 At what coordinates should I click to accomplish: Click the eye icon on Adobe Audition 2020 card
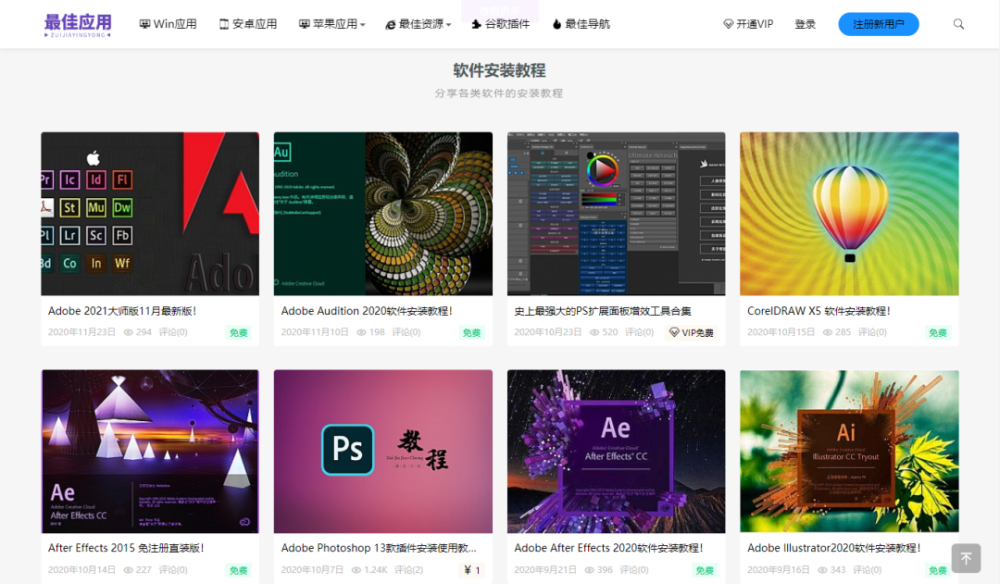point(362,332)
